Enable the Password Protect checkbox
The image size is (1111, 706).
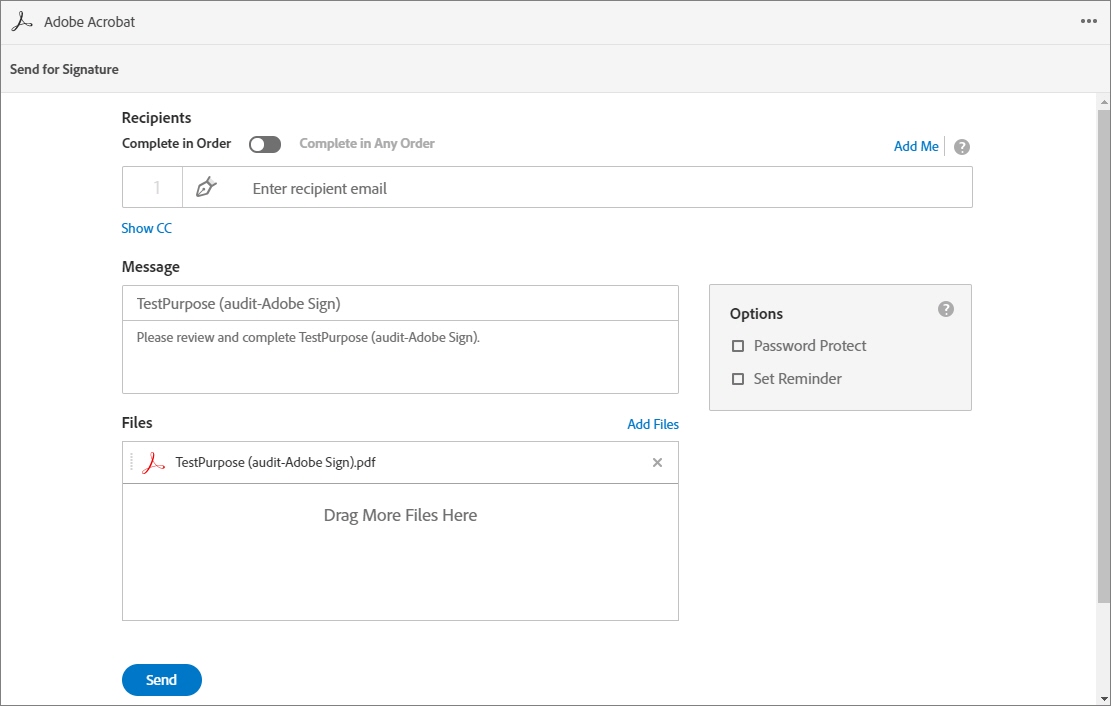739,345
